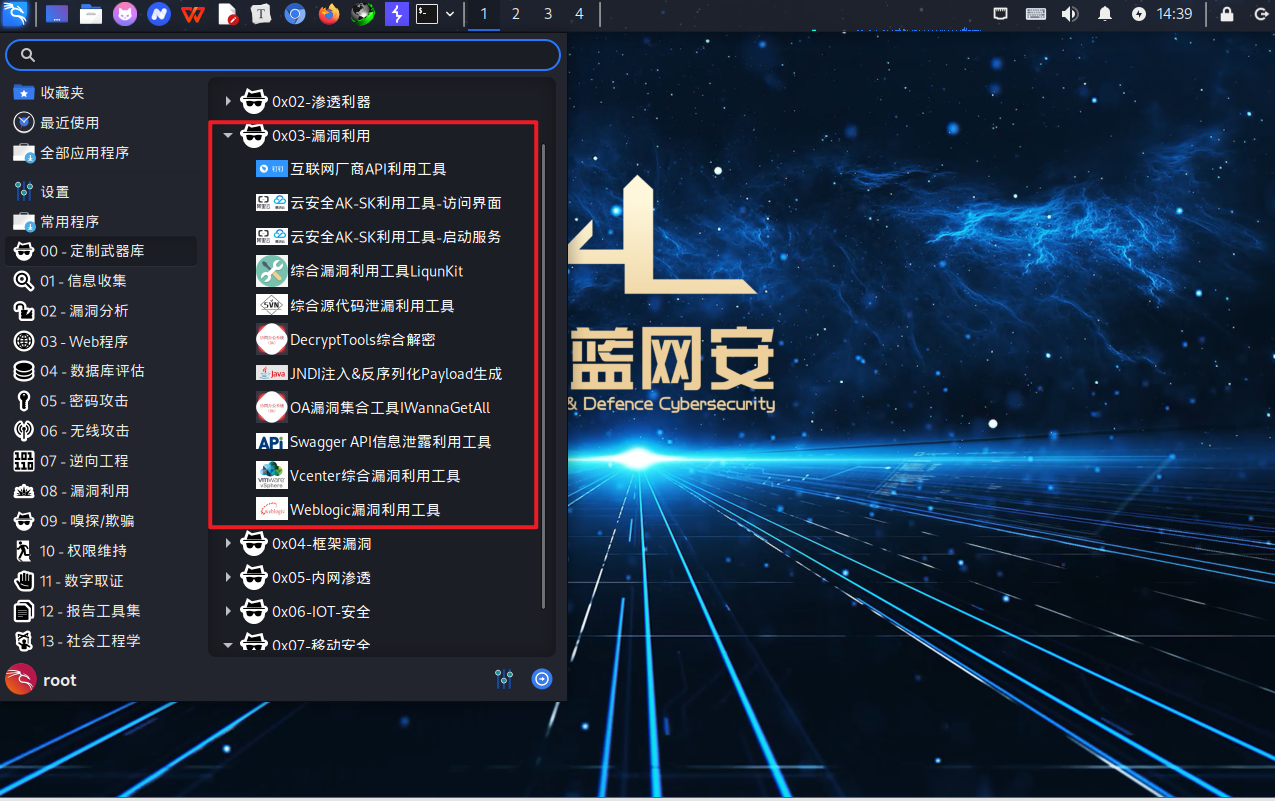Expand the 0x02-渗透利器 folder
Image resolution: width=1275 pixels, height=801 pixels.
point(228,101)
